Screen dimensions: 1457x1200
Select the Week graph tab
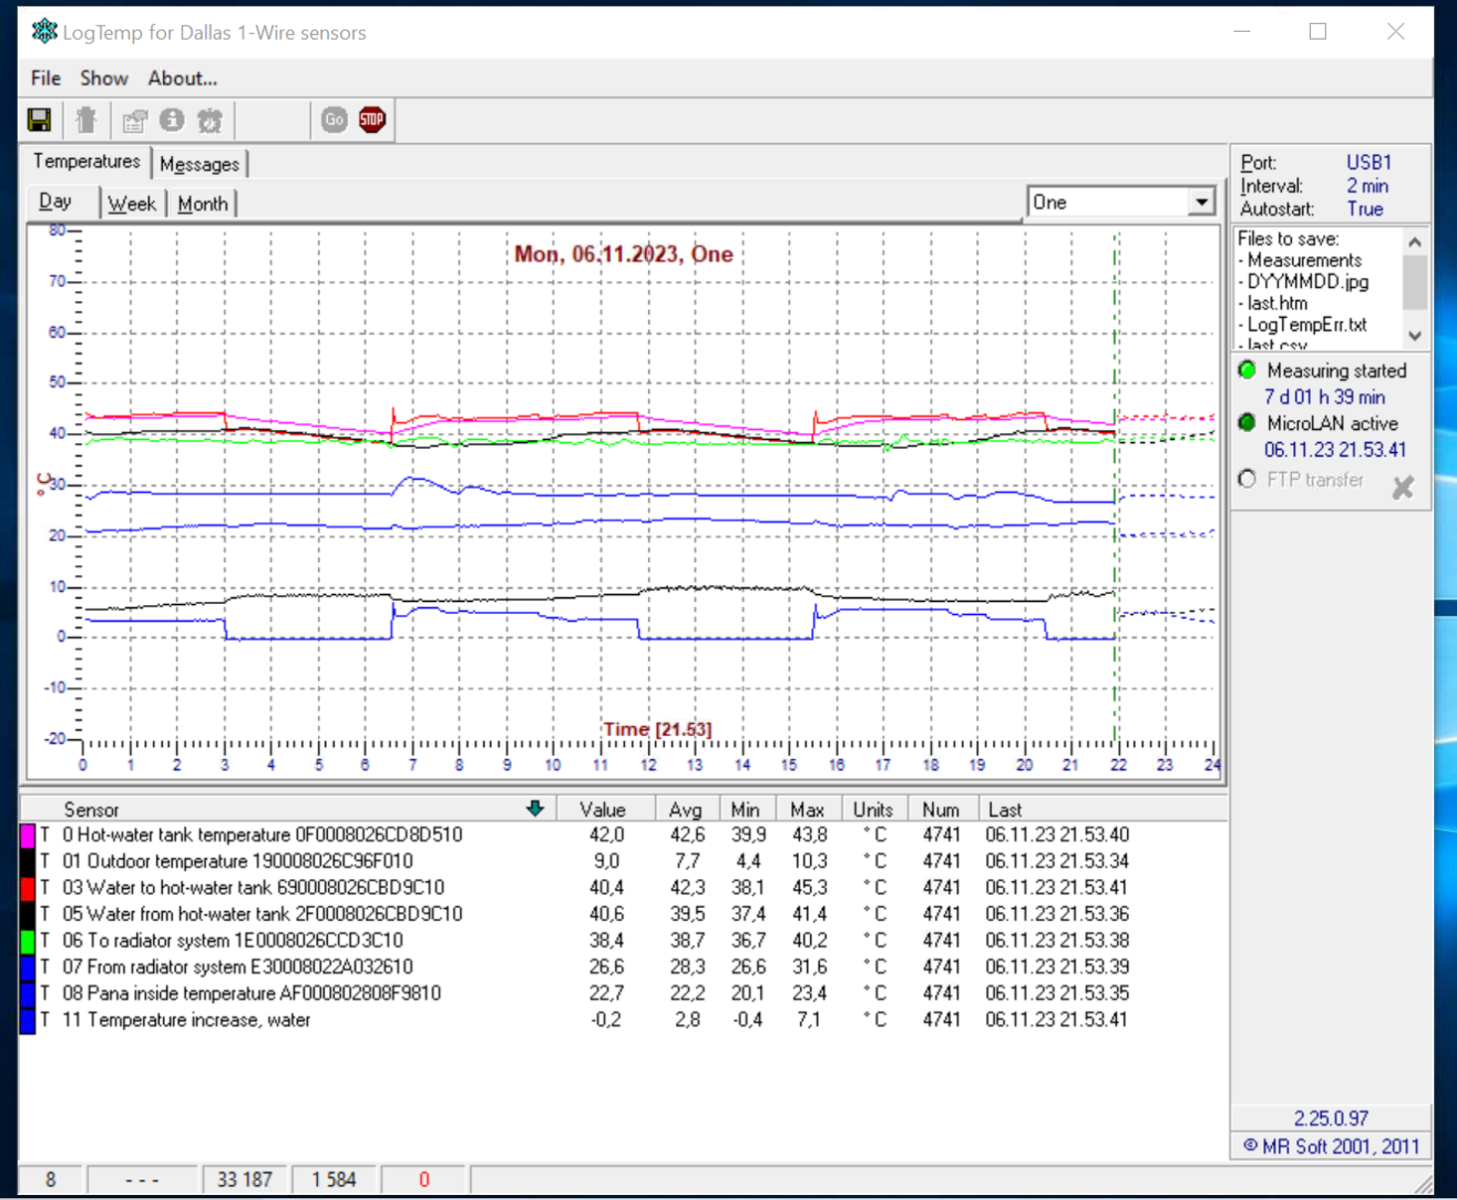[132, 204]
